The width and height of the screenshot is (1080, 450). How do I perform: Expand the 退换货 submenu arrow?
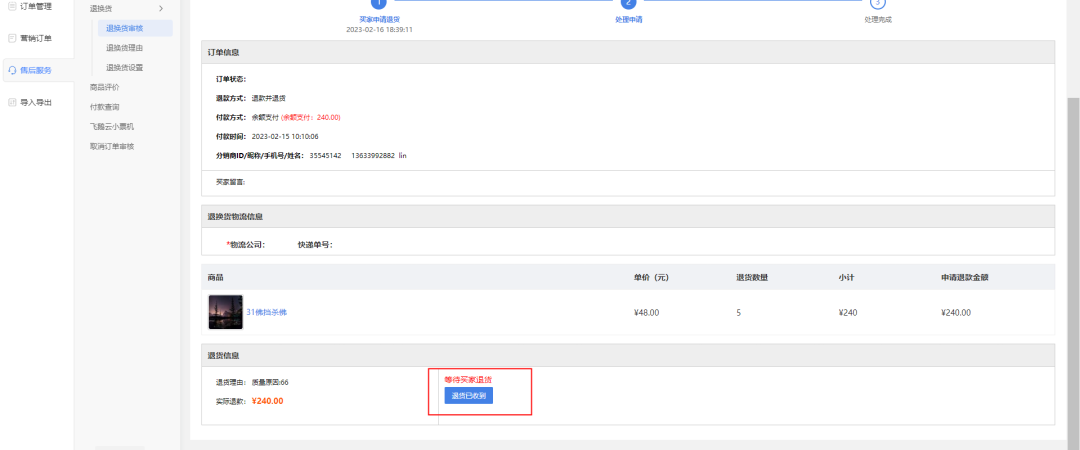[x=161, y=9]
